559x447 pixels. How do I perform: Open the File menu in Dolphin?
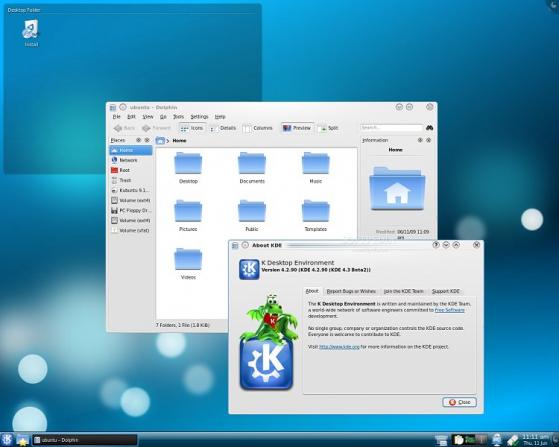117,117
